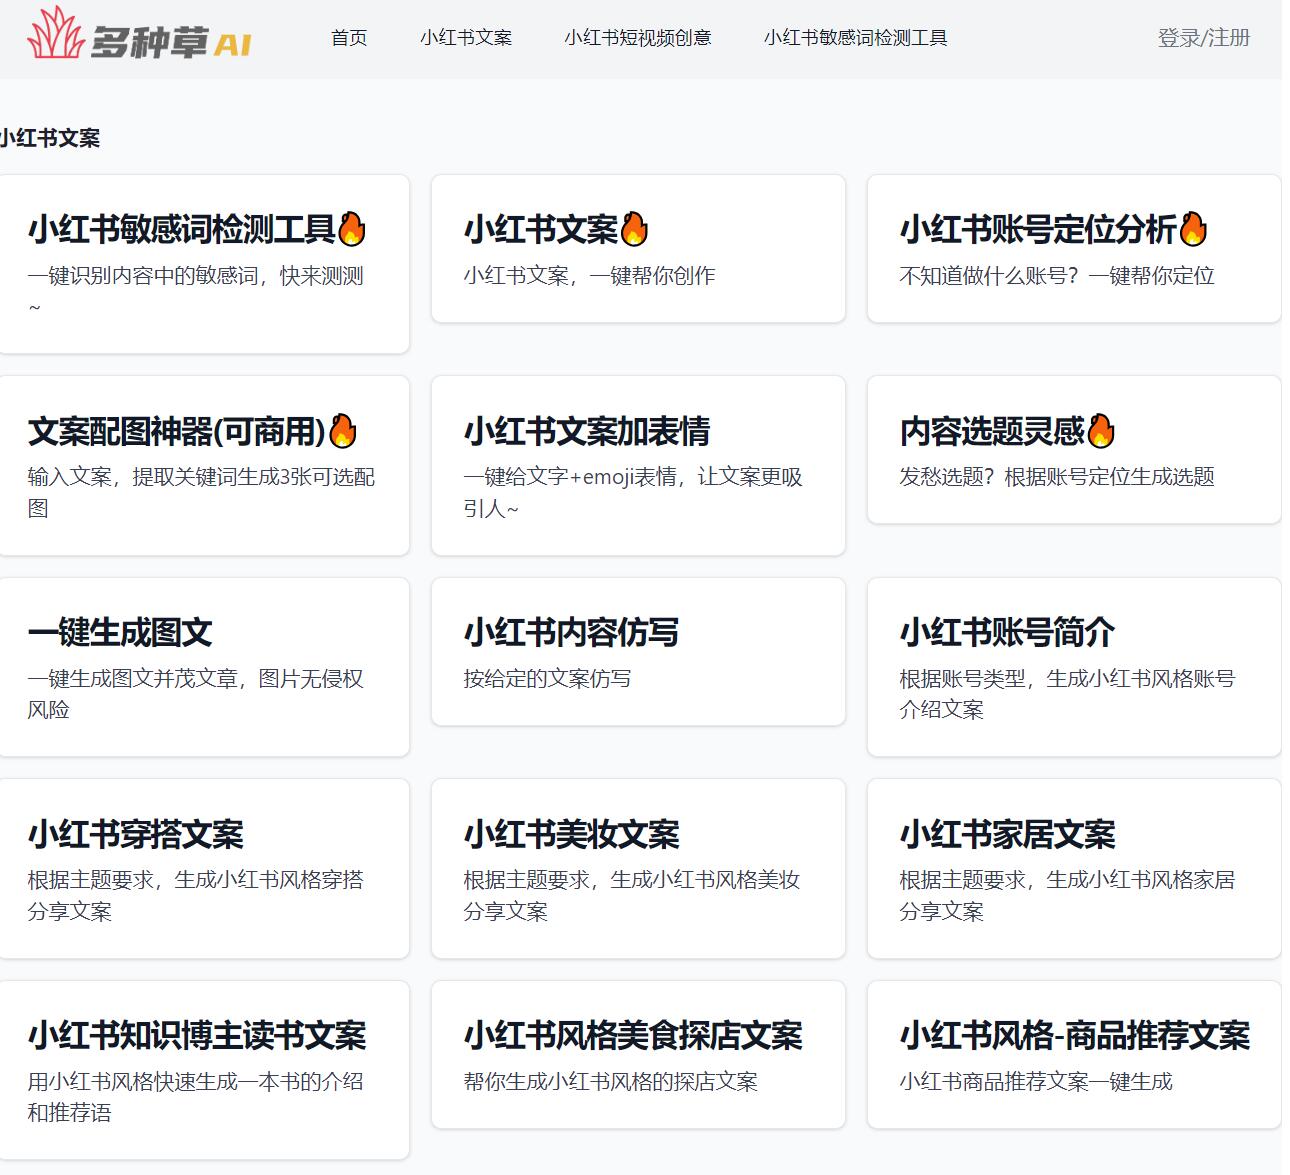
Task: Click the flame icon on 小红书敏感词检测工具 card
Action: (351, 229)
